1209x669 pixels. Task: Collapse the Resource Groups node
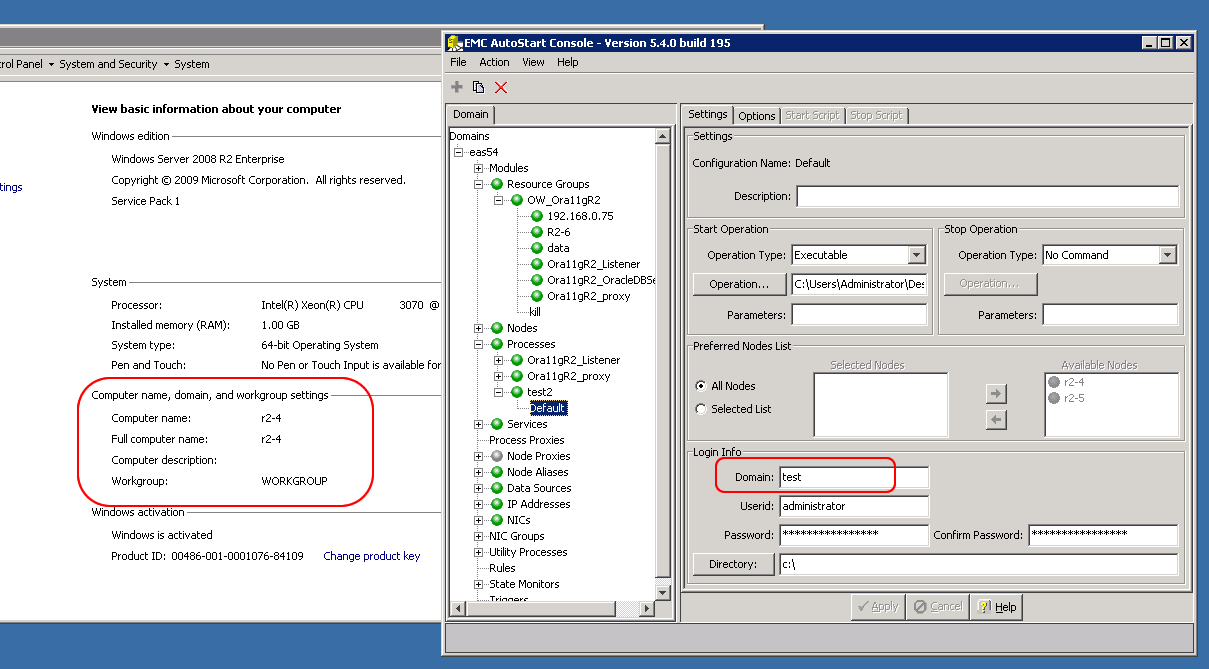coord(478,184)
